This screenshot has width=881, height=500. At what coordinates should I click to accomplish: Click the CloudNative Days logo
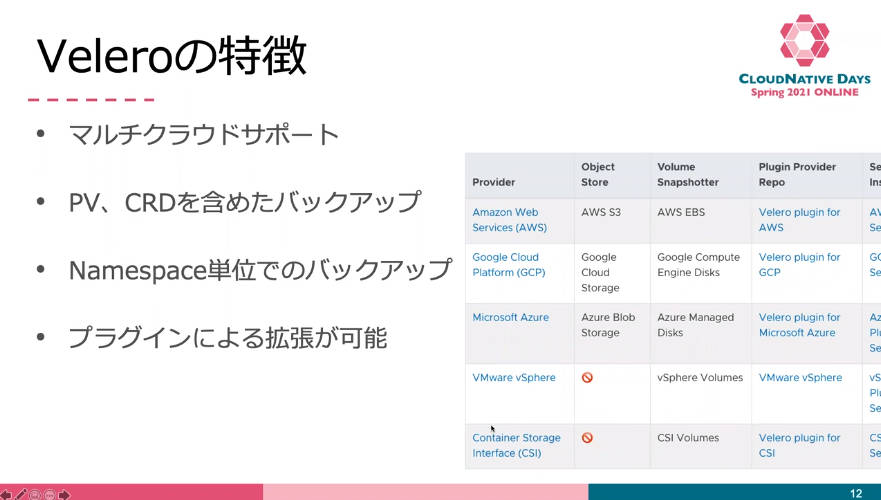tap(805, 56)
